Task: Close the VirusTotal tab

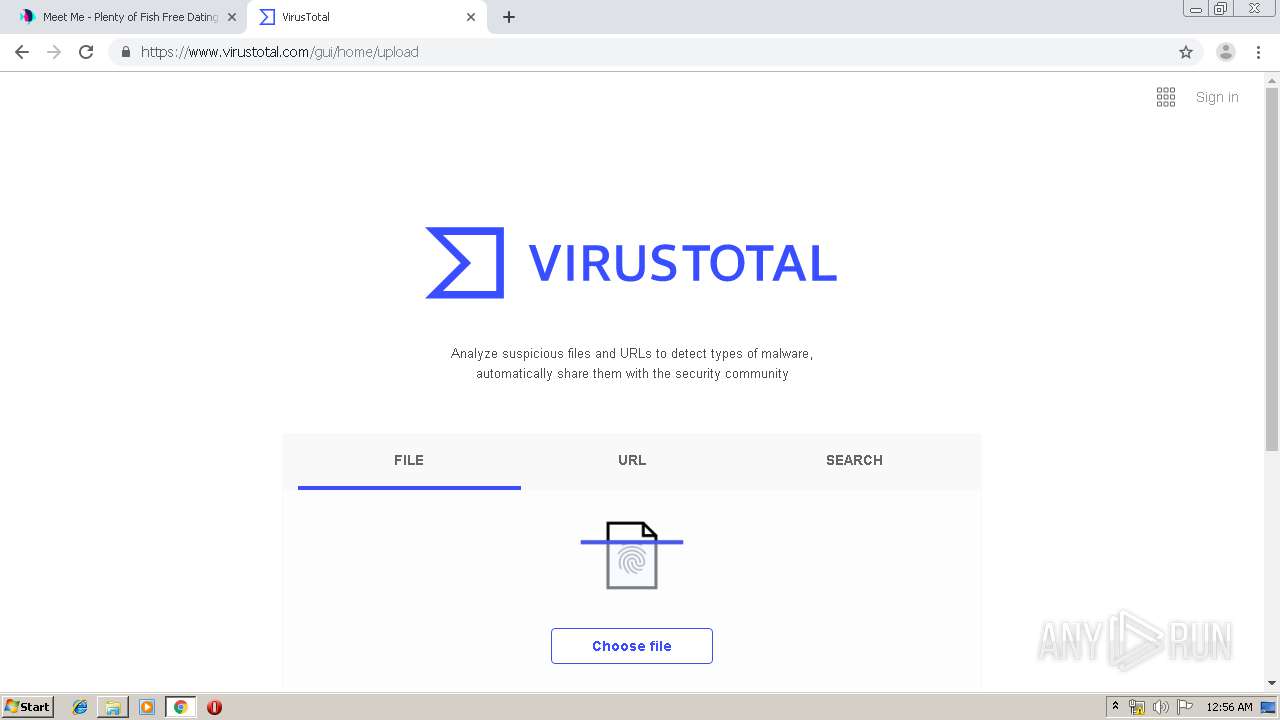Action: 471,17
